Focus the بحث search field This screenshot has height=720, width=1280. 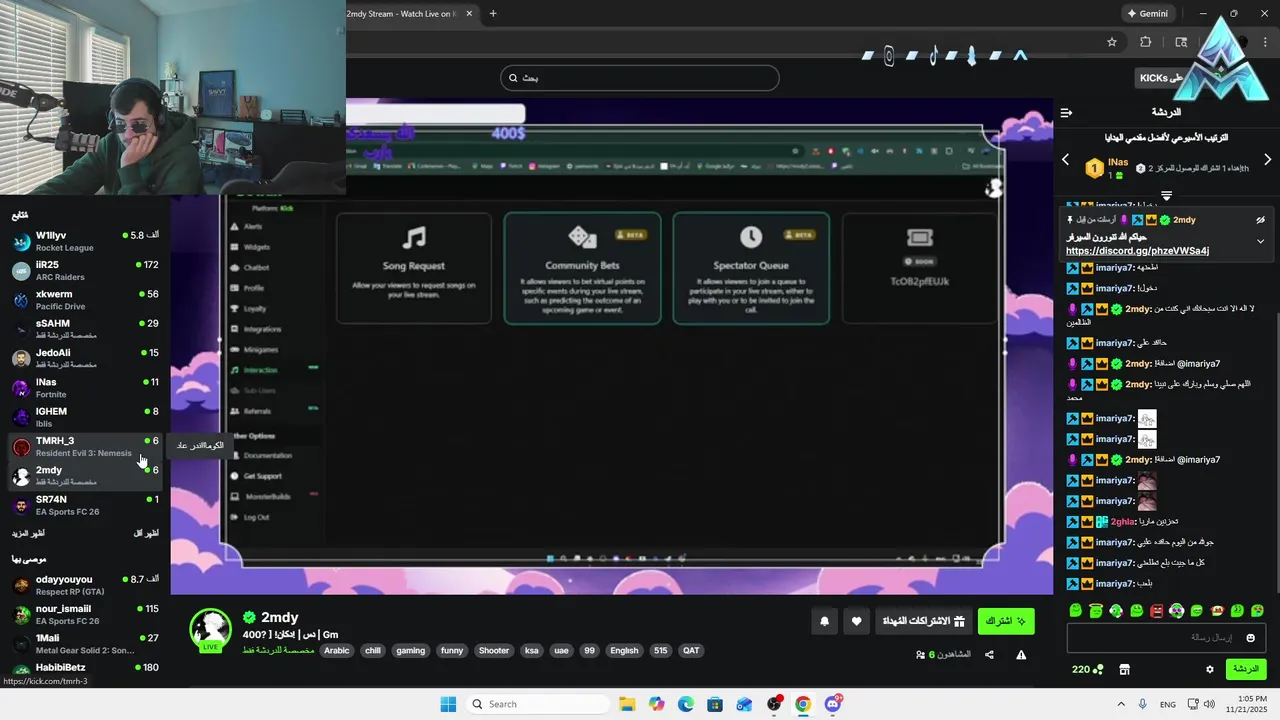pyautogui.click(x=640, y=78)
